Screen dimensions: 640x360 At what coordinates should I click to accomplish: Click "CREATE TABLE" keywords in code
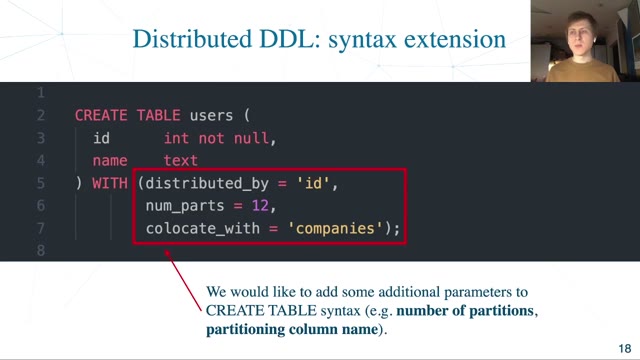[127, 116]
